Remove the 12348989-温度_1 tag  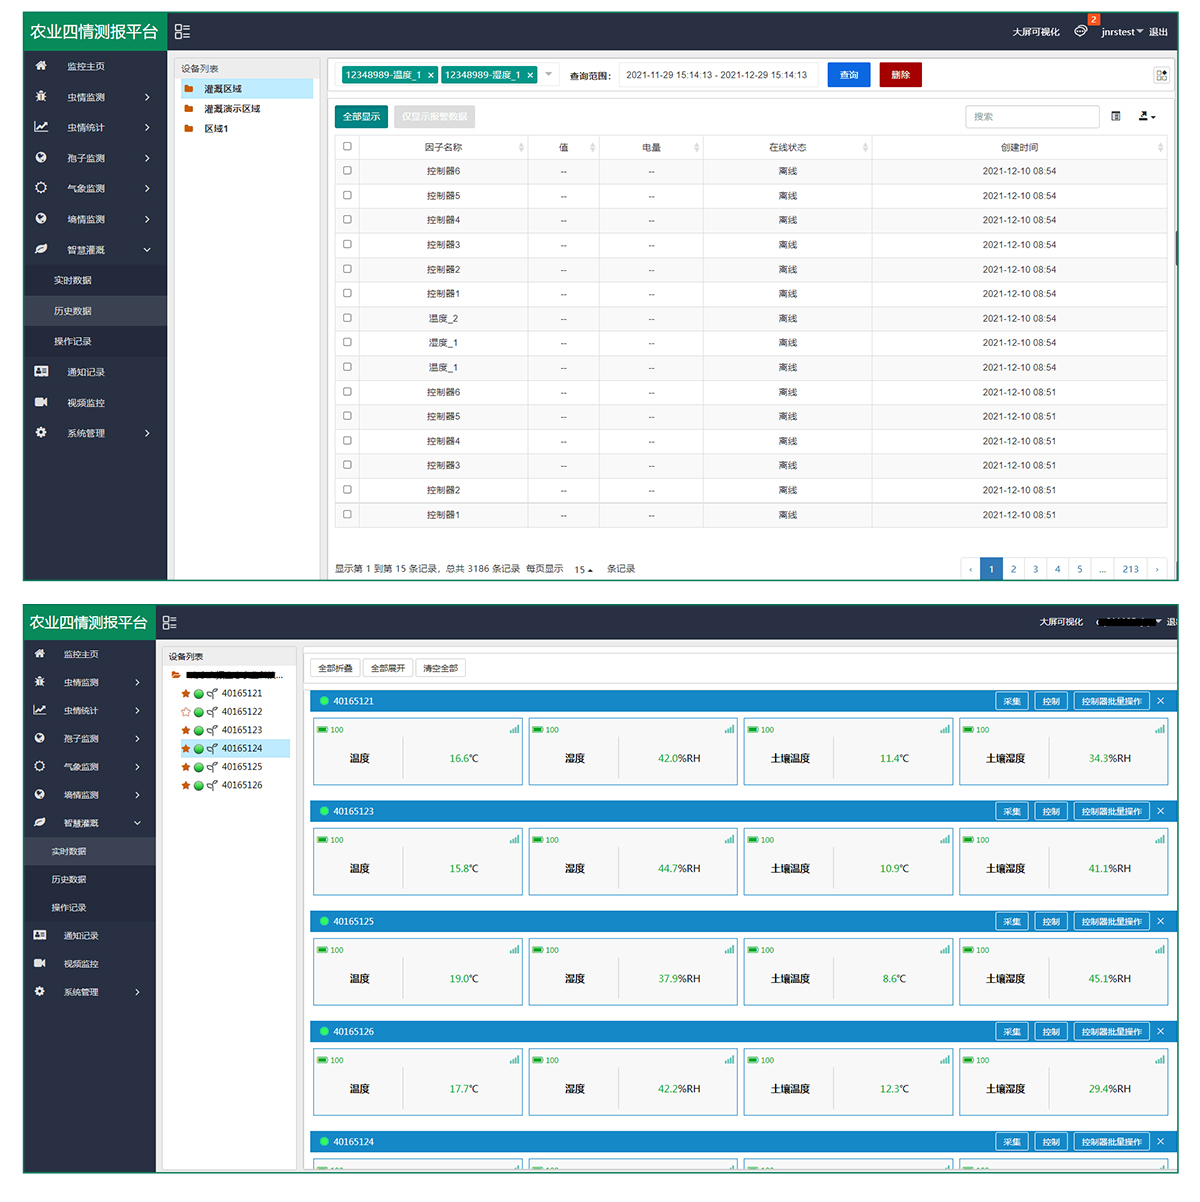tap(431, 75)
